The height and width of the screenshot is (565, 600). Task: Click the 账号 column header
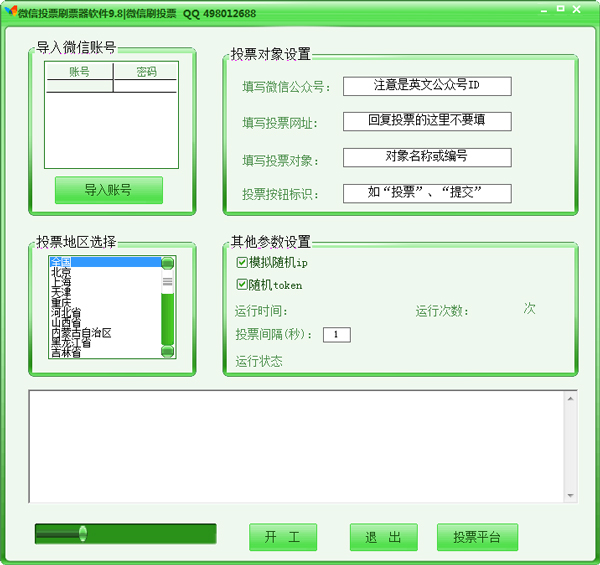[x=79, y=72]
